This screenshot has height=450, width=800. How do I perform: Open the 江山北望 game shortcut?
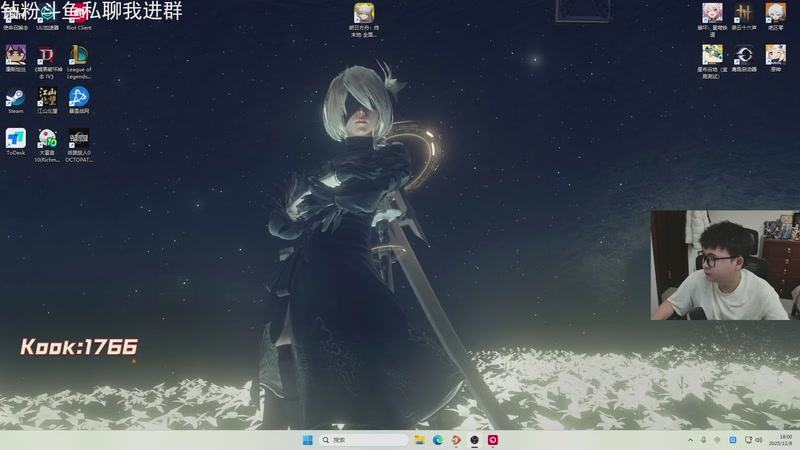click(x=47, y=101)
